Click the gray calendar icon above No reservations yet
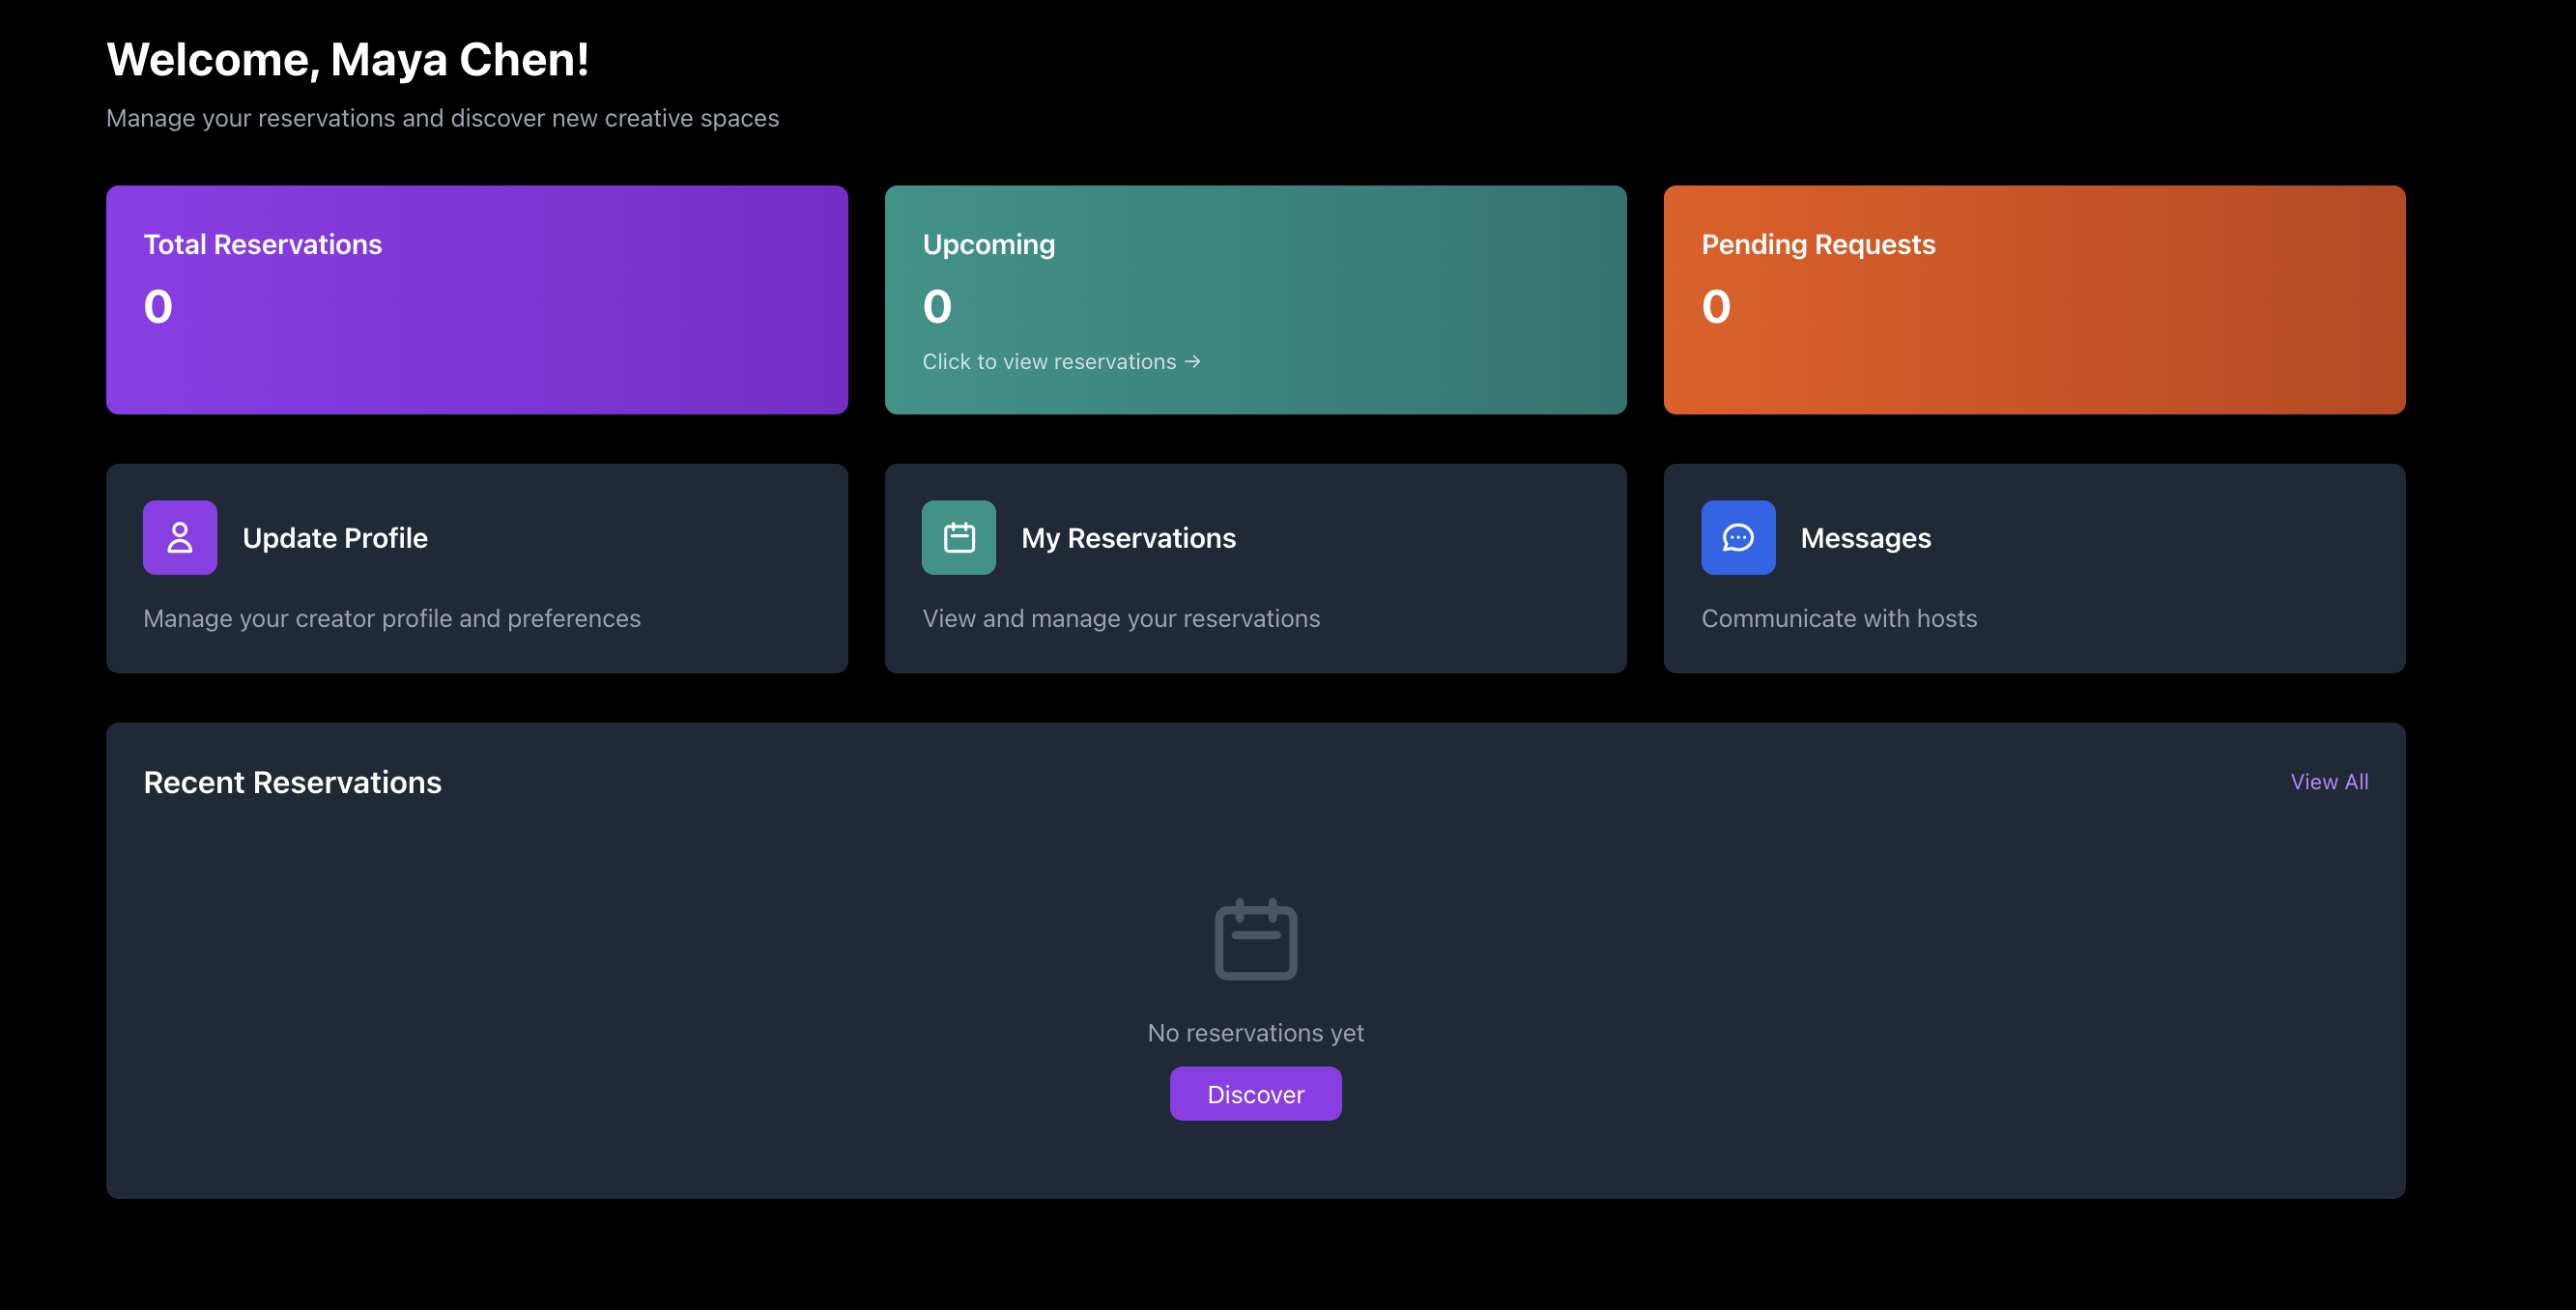 click(x=1255, y=938)
